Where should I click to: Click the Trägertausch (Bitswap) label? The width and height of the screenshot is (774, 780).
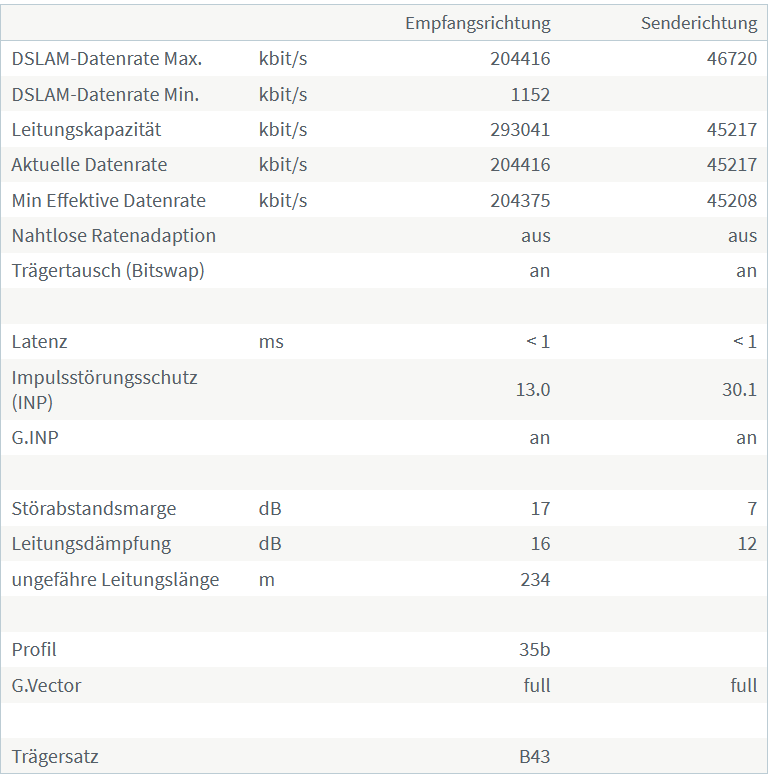108,271
